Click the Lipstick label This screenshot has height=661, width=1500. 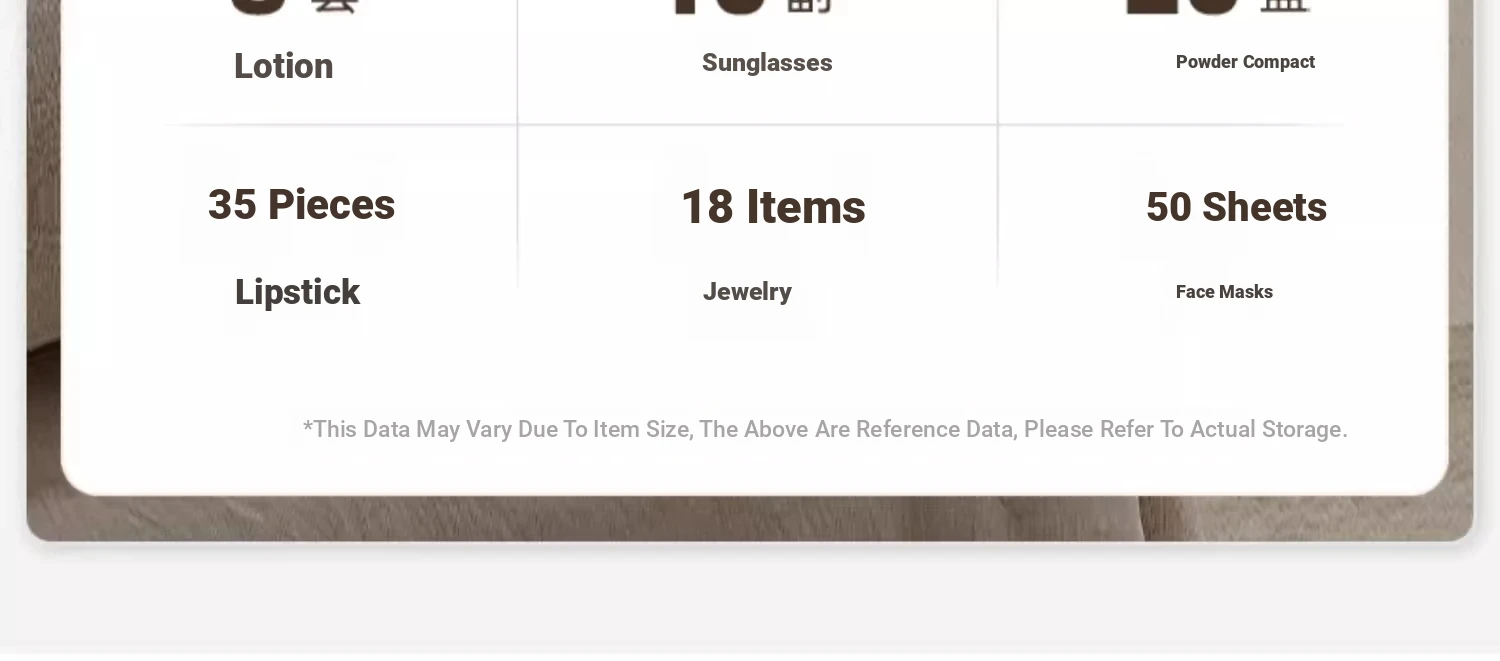[297, 293]
